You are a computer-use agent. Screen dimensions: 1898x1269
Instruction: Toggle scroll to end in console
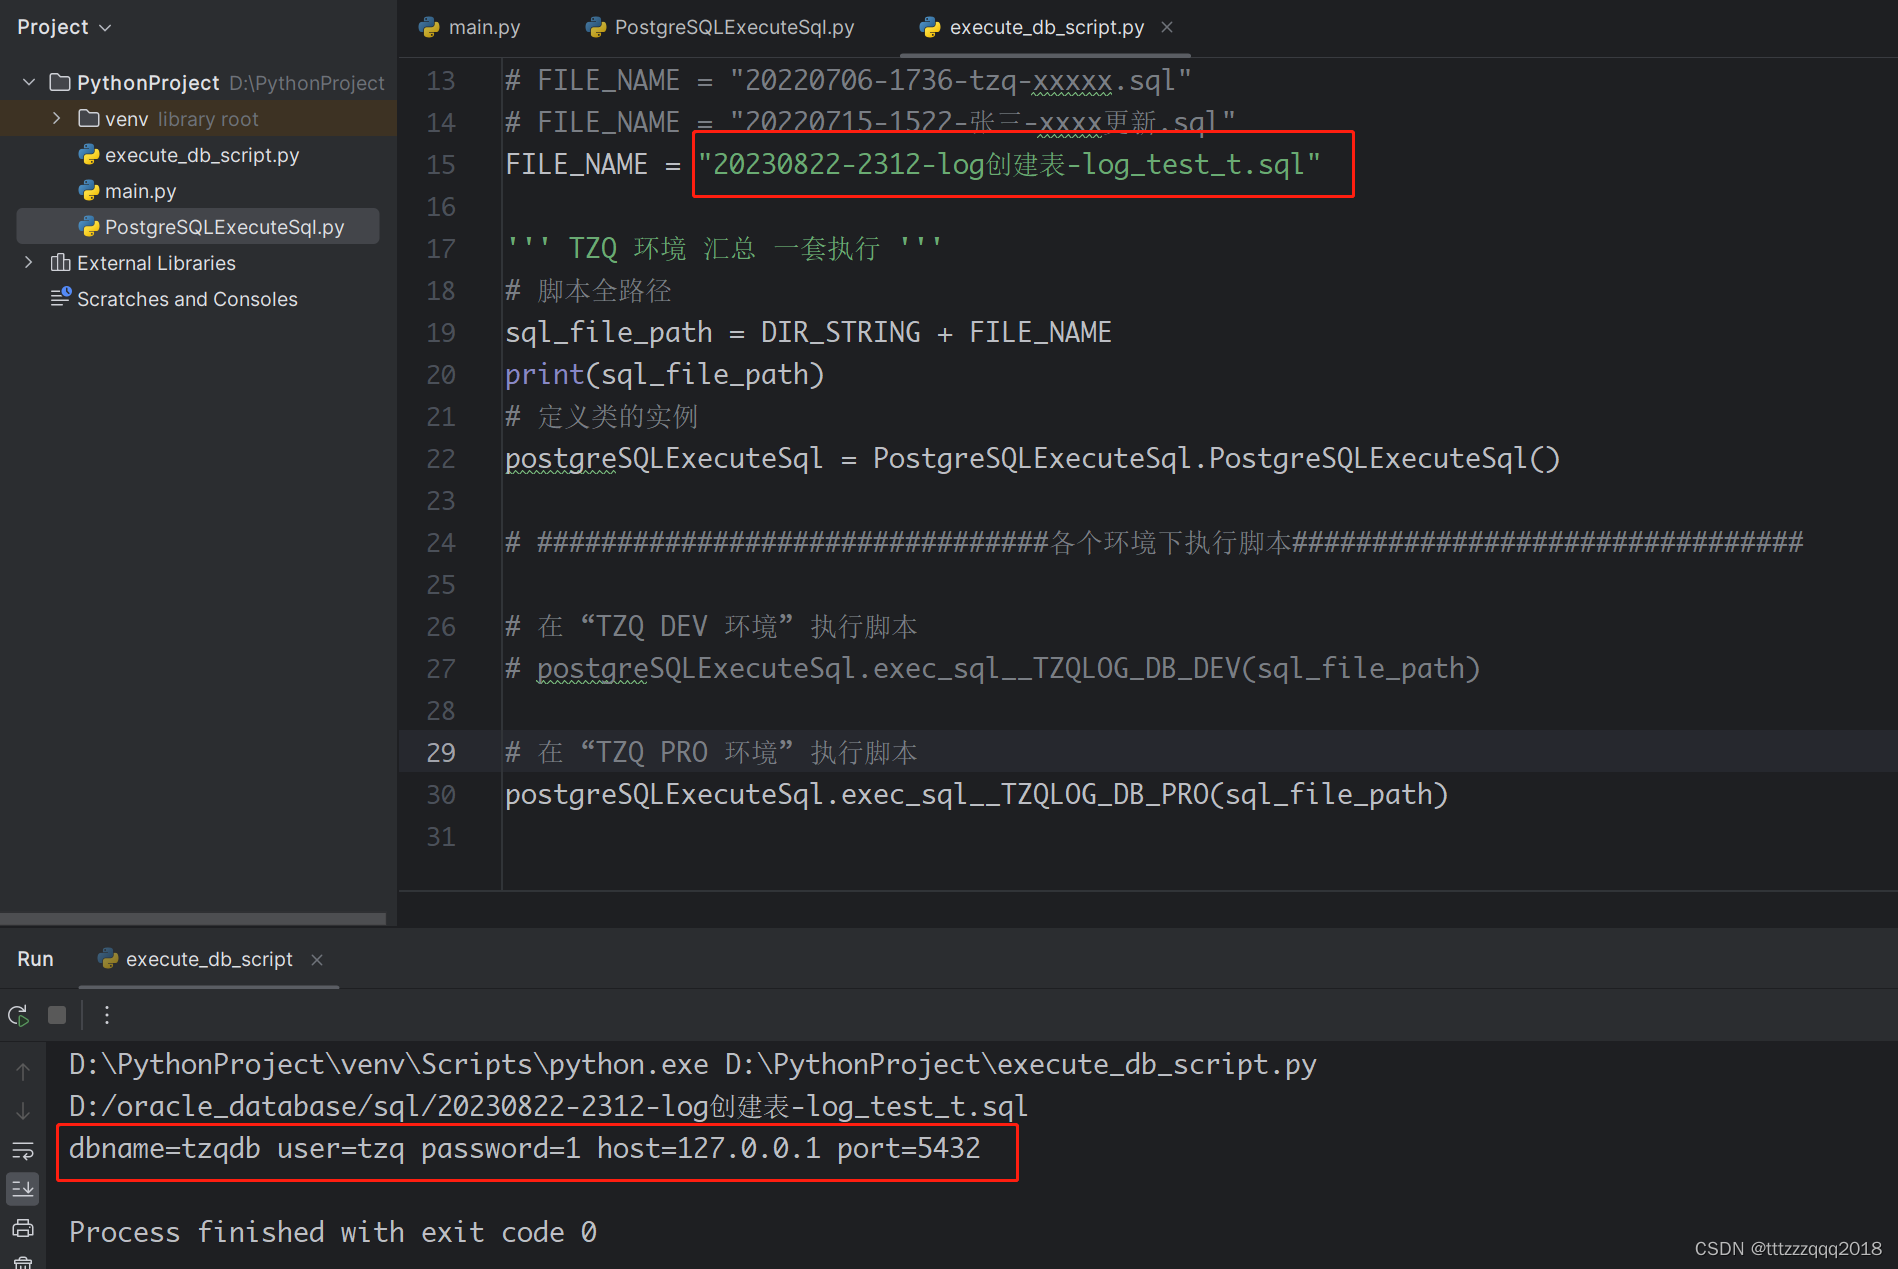23,1189
